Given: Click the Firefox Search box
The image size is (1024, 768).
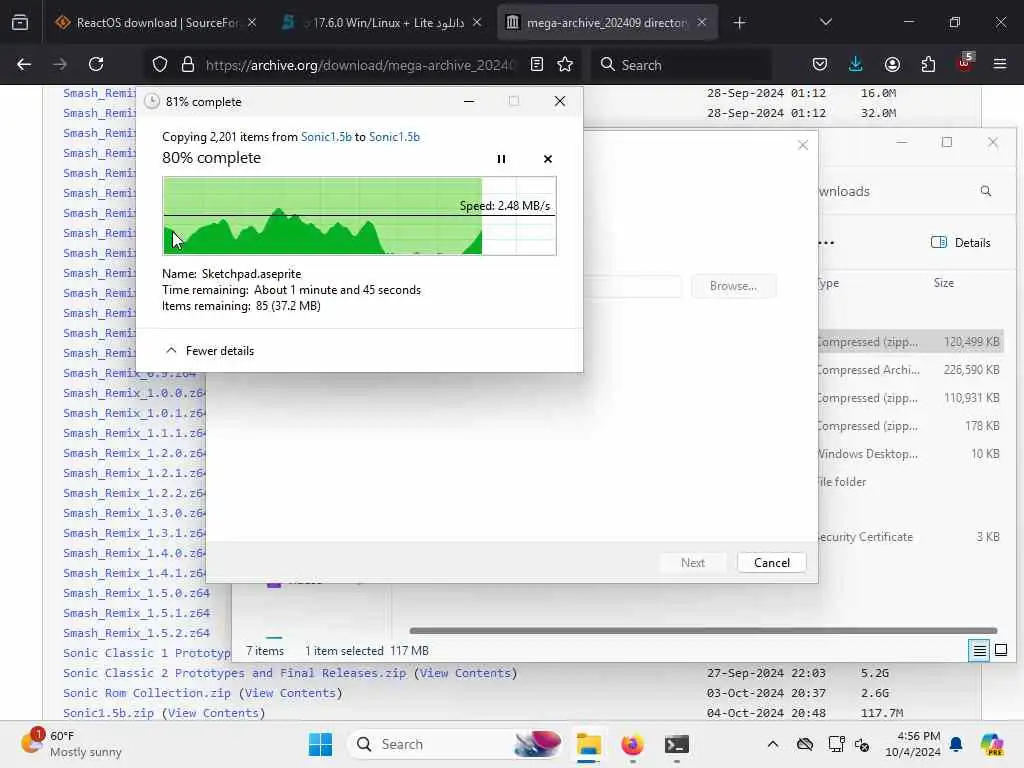Looking at the screenshot, I should (x=682, y=65).
